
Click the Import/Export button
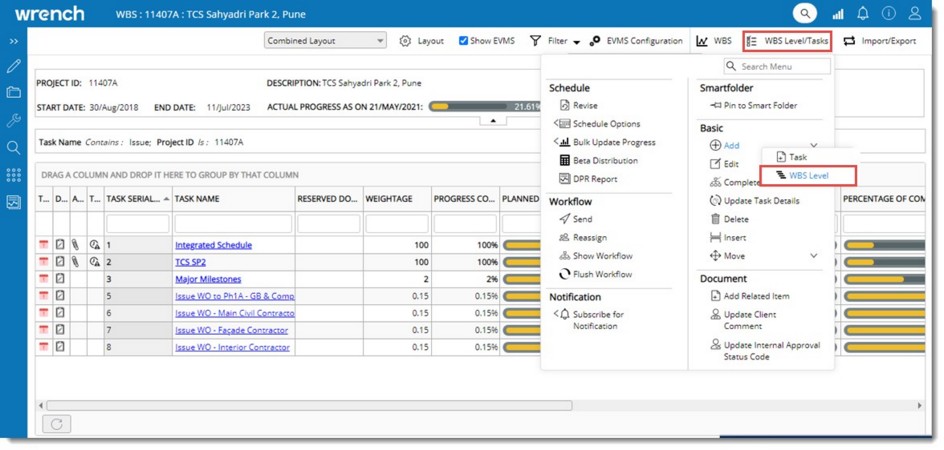point(880,41)
